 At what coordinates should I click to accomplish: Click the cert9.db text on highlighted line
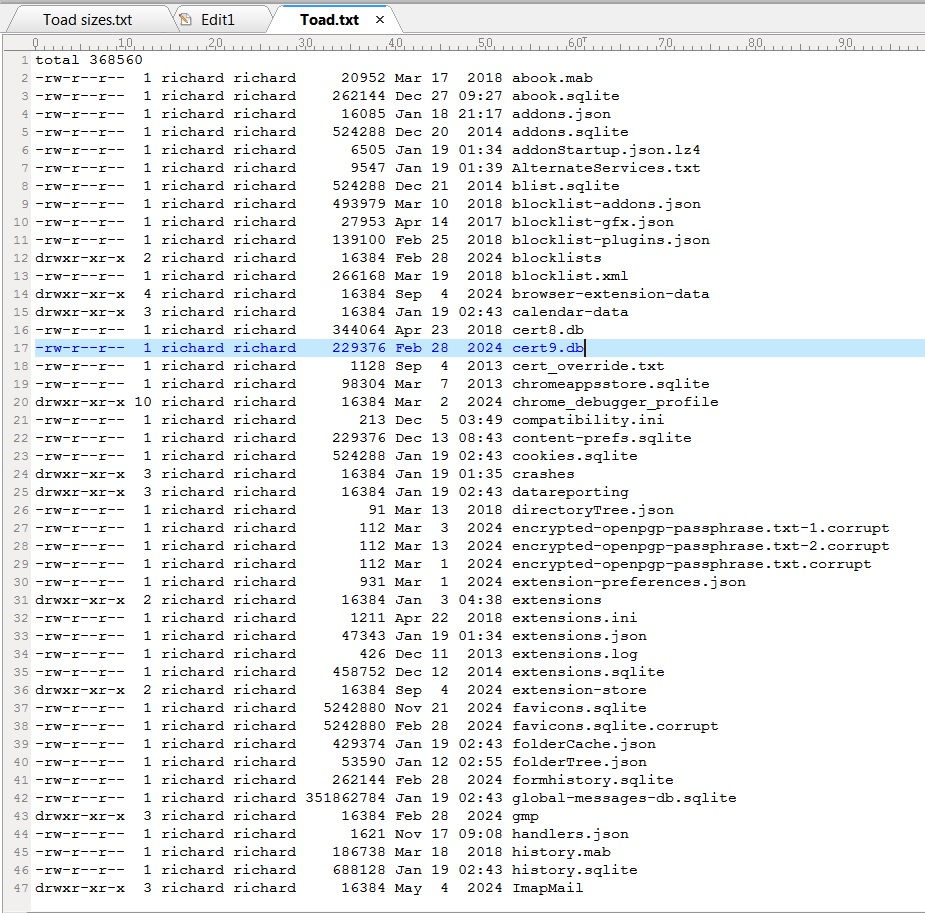pyautogui.click(x=547, y=348)
